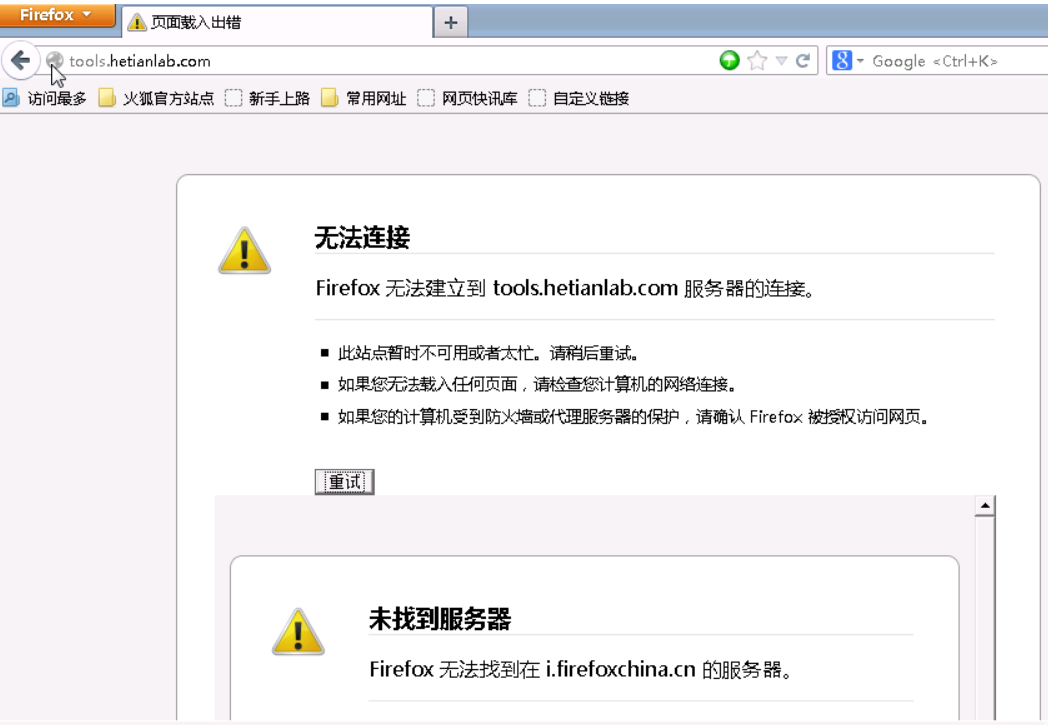Expand the URL history dropdown arrow

781,61
